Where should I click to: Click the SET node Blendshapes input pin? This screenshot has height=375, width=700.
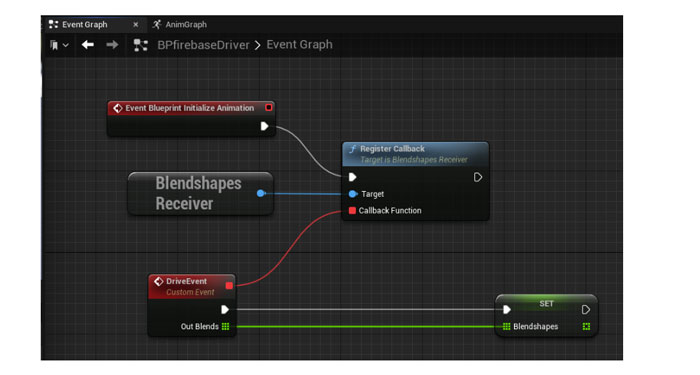[x=506, y=326]
